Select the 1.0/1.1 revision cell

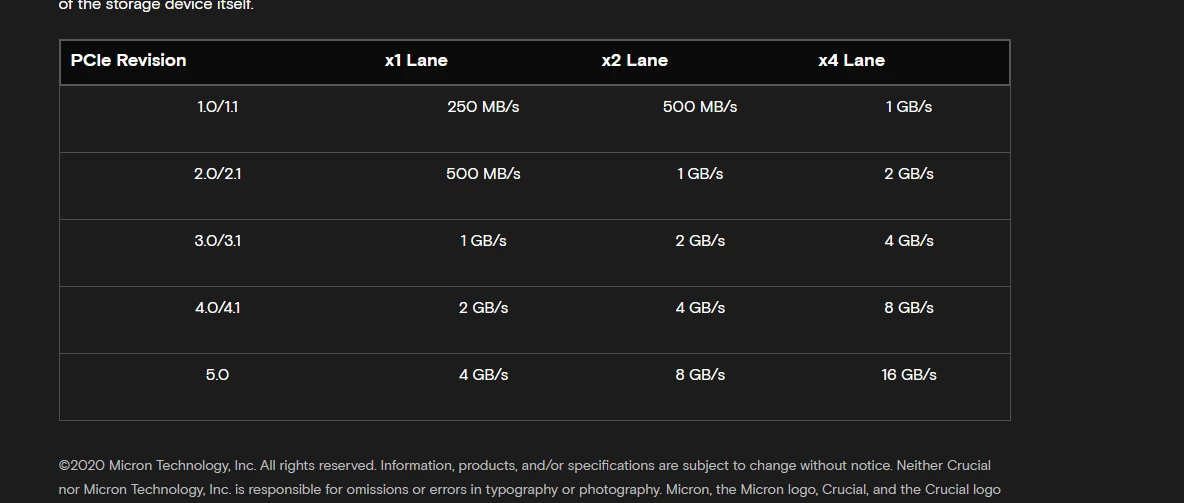[x=217, y=107]
